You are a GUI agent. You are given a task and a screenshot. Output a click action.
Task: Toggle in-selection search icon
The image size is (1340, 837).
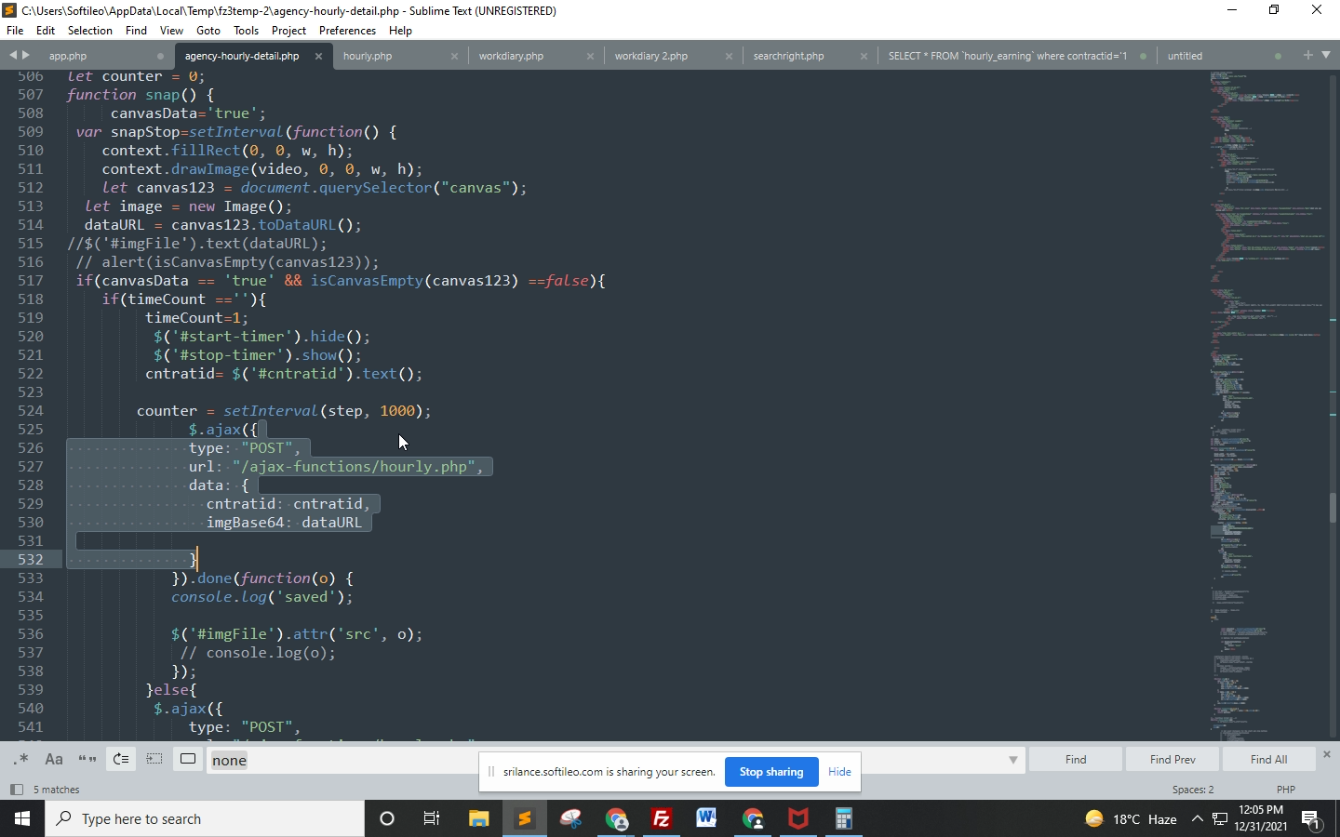154,759
